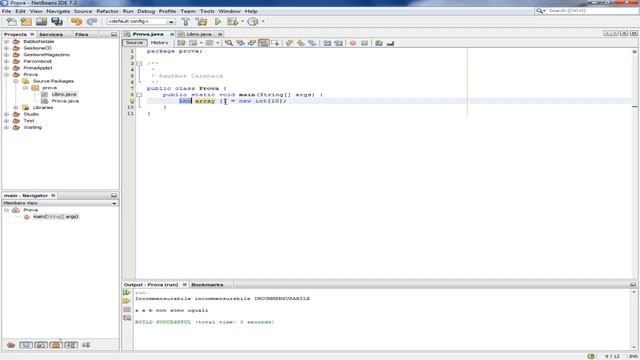Switch to the Services tab
The width and height of the screenshot is (640, 360).
tap(51, 35)
